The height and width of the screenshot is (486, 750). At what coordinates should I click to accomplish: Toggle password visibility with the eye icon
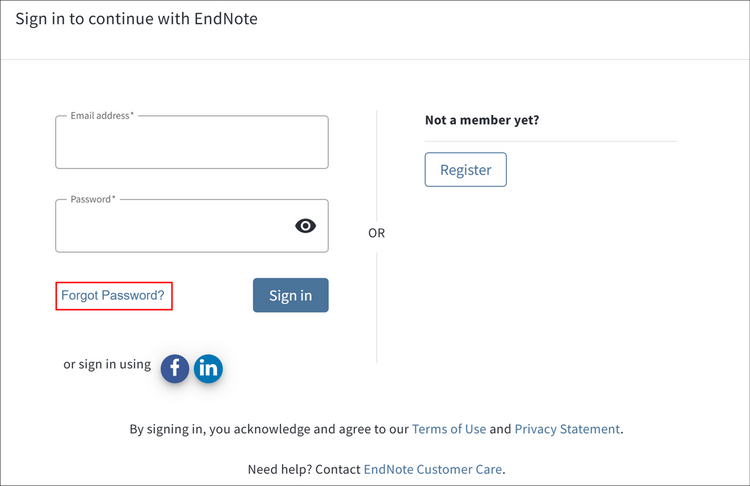(x=305, y=226)
